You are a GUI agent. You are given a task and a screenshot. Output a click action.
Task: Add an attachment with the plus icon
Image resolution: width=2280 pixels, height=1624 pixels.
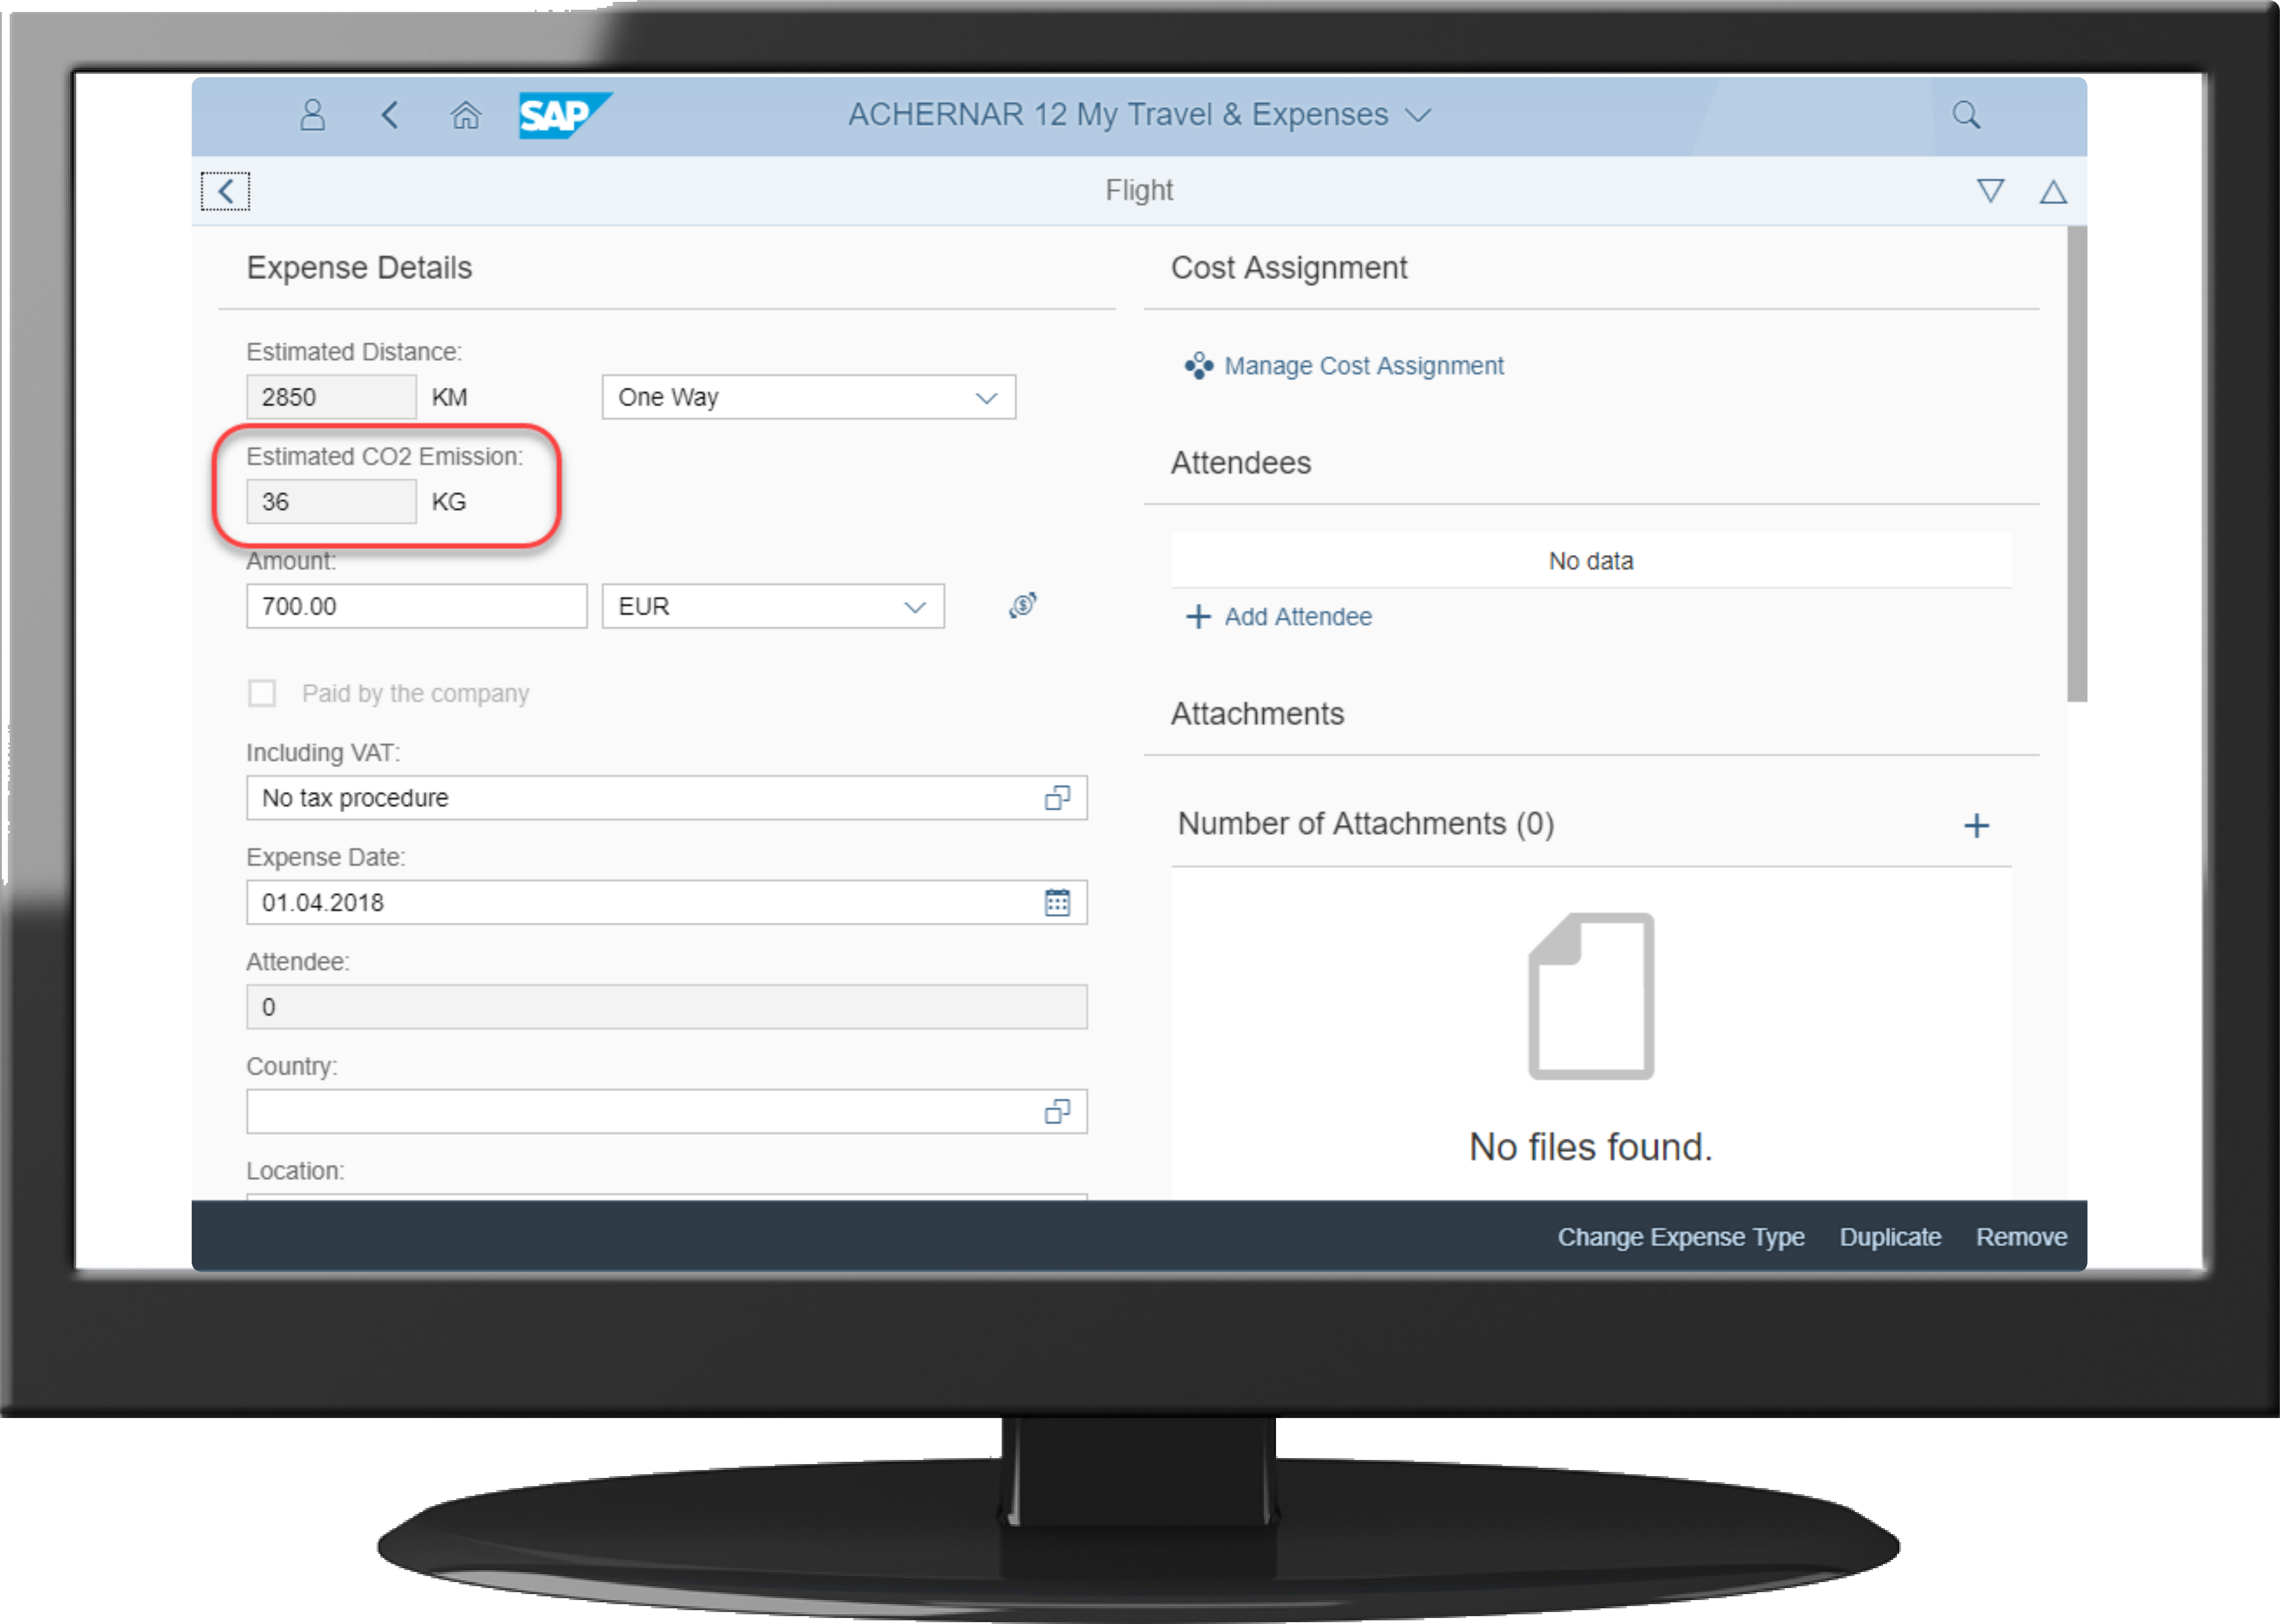[1976, 825]
